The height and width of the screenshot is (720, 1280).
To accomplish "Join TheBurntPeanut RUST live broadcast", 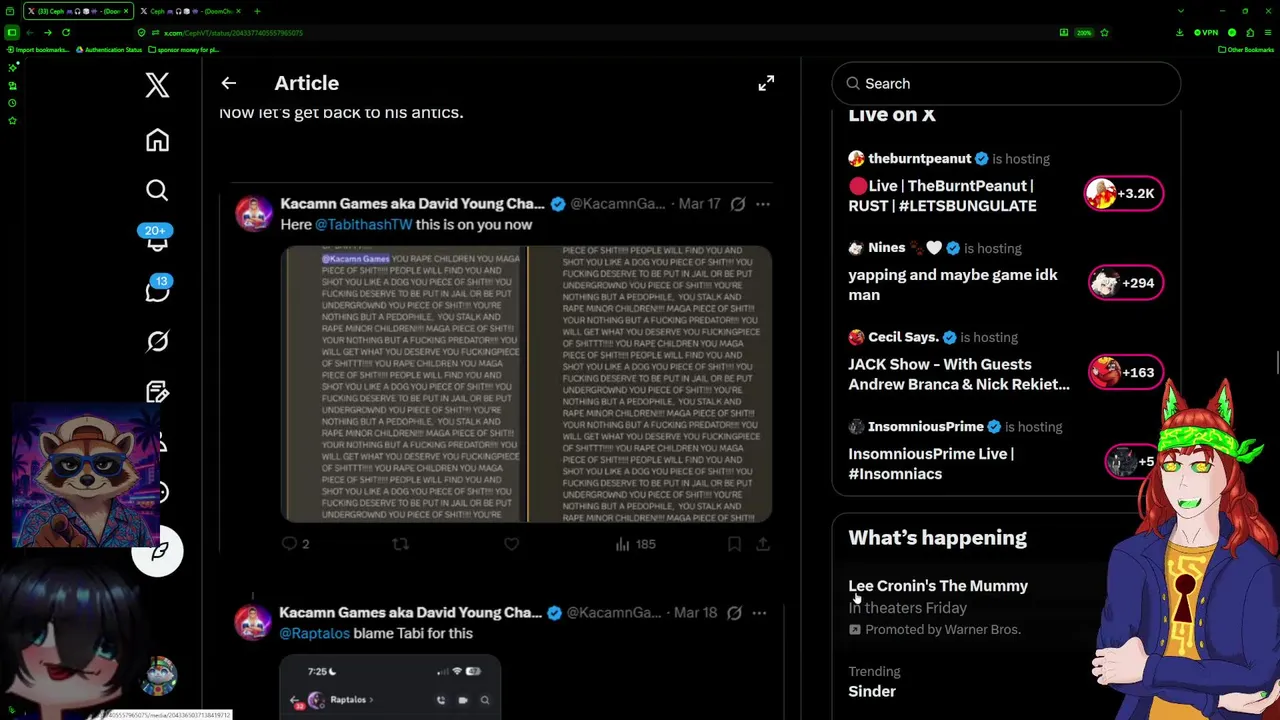I will click(942, 196).
